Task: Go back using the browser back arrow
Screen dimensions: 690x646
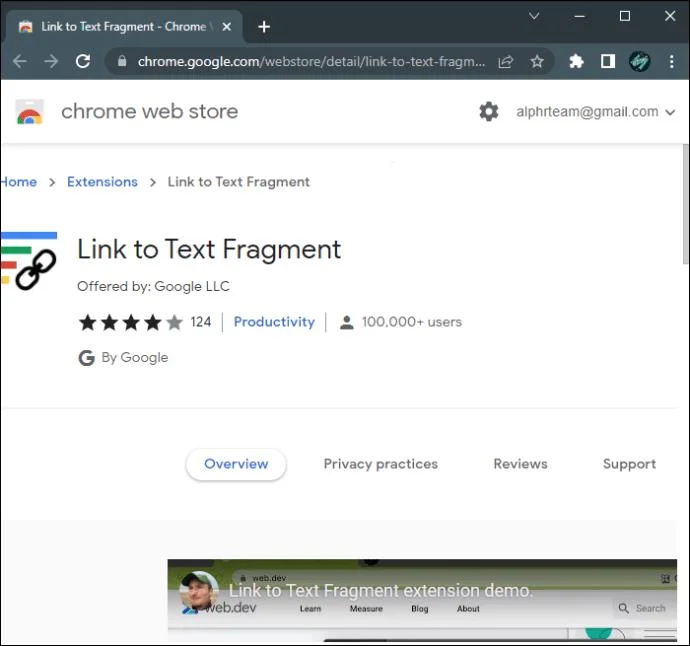Action: pos(19,61)
